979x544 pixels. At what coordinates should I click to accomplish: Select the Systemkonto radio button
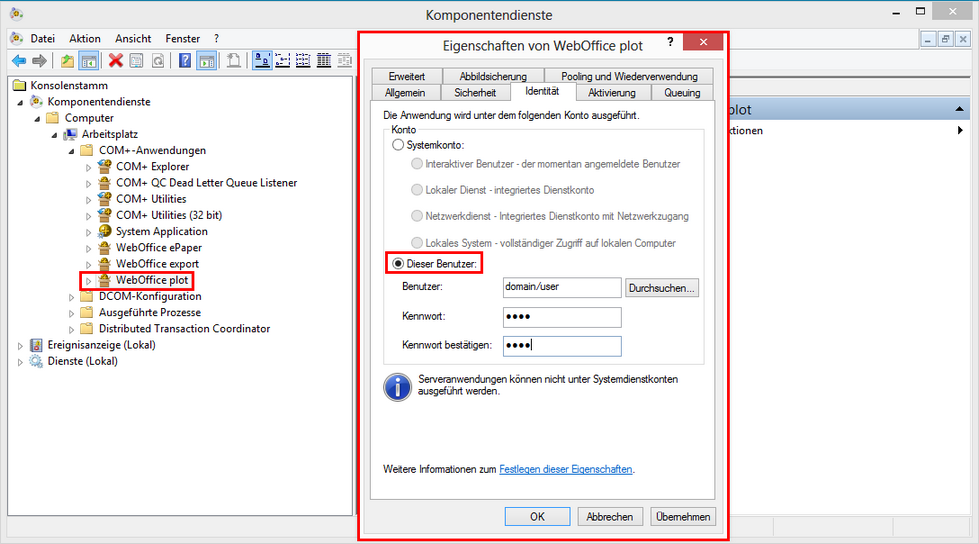click(x=398, y=145)
